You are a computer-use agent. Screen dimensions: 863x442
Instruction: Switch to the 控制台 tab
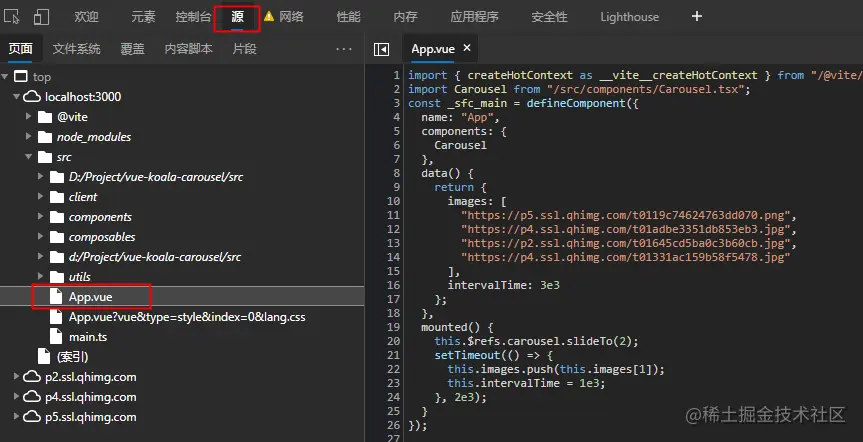pos(193,17)
